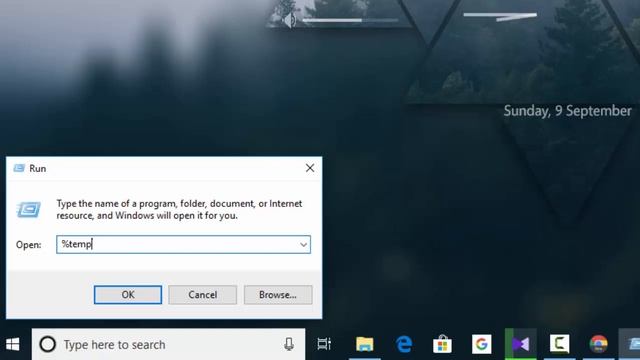
Task: Click the speaker icon on the desktop widget
Action: pyautogui.click(x=289, y=20)
